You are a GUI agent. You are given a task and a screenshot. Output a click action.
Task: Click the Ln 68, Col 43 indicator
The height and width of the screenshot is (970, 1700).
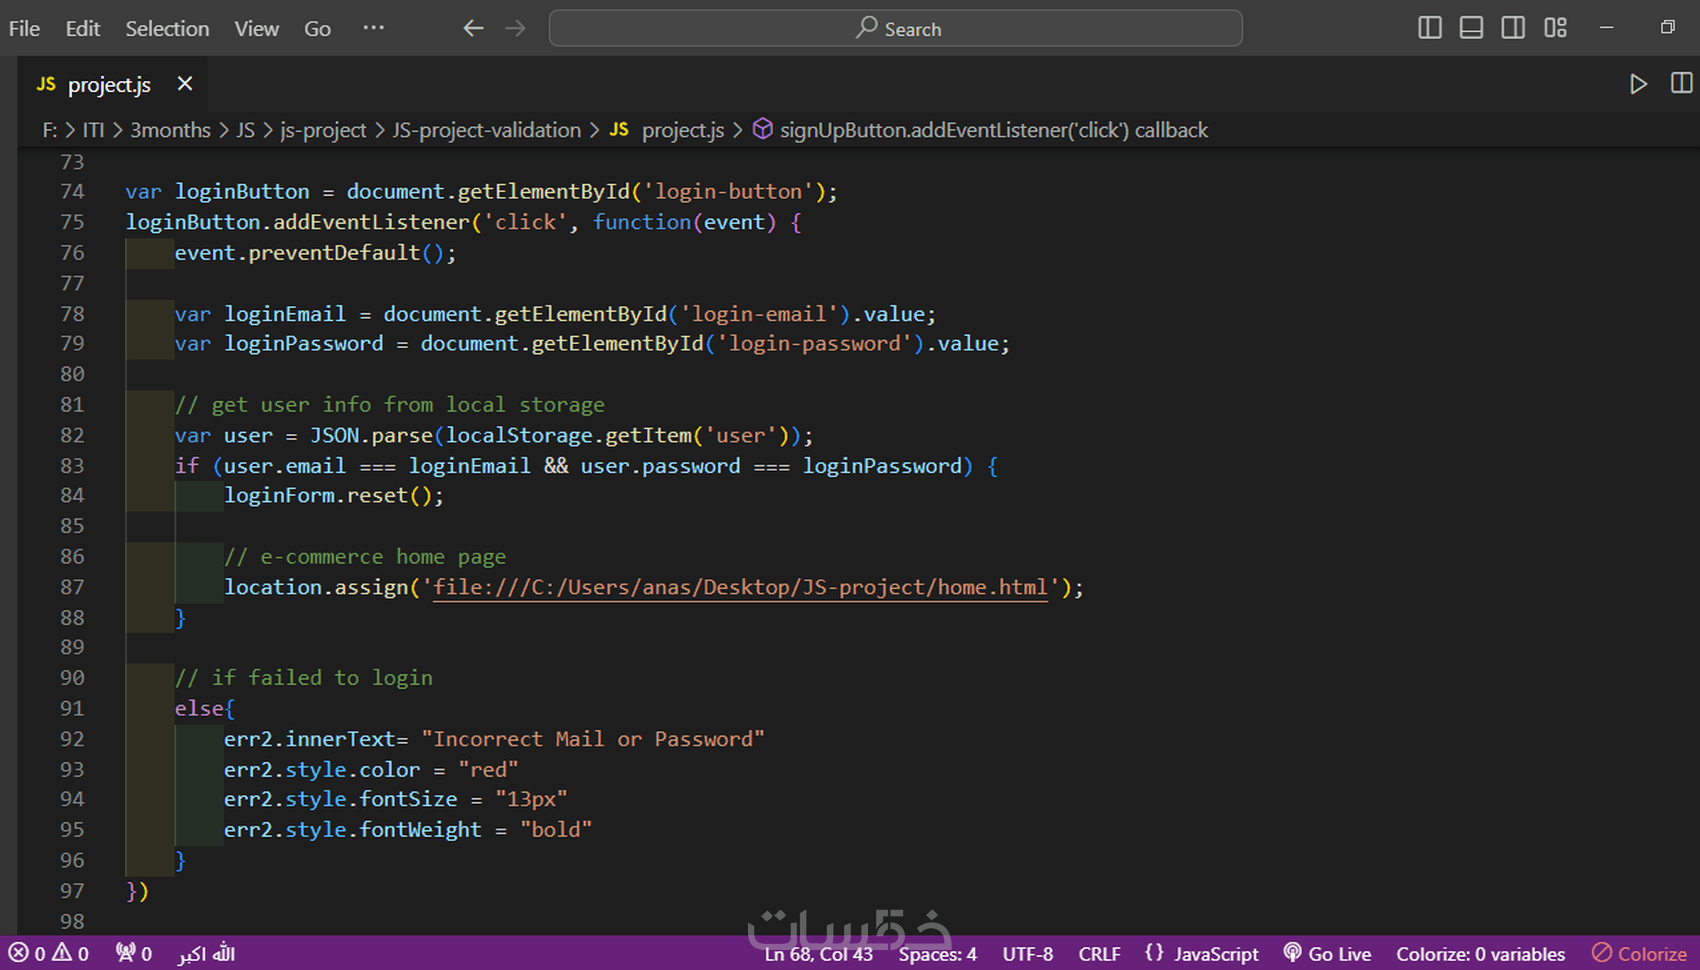818,953
